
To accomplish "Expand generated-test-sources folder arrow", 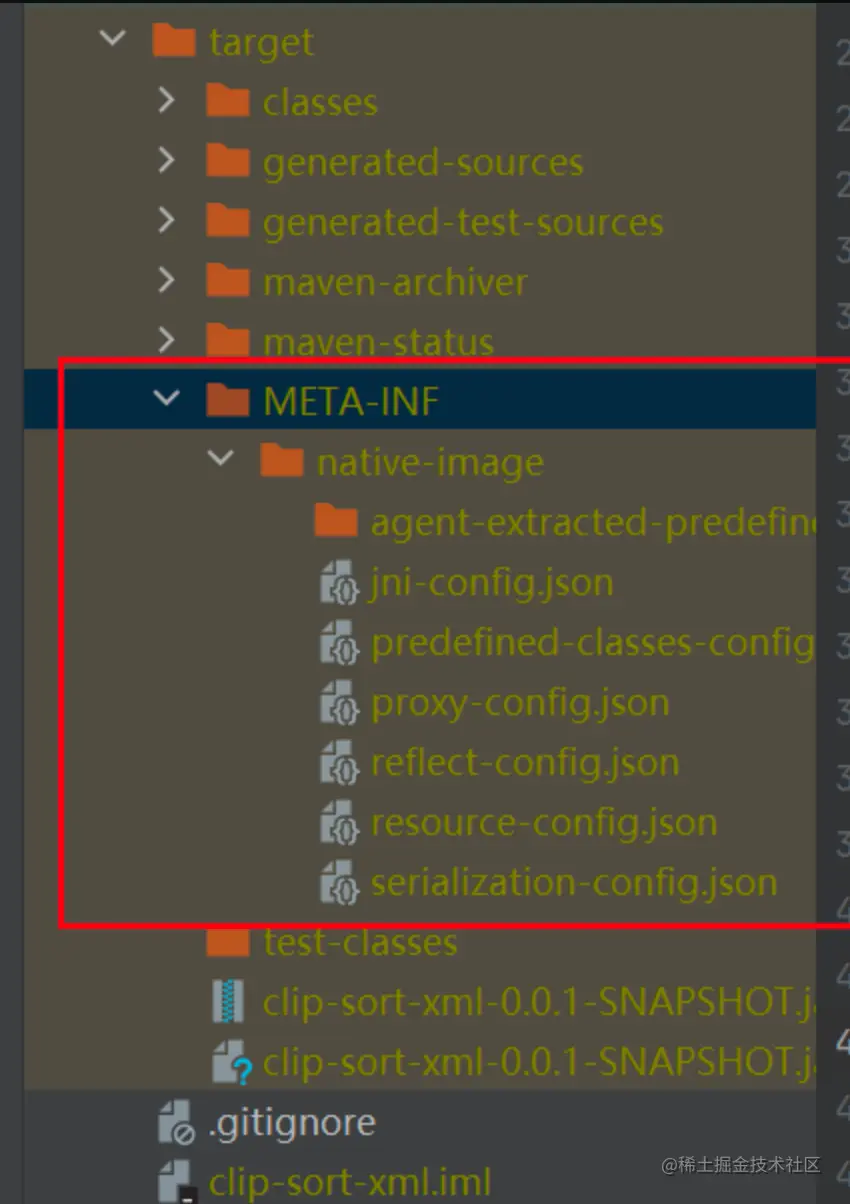I will [167, 220].
